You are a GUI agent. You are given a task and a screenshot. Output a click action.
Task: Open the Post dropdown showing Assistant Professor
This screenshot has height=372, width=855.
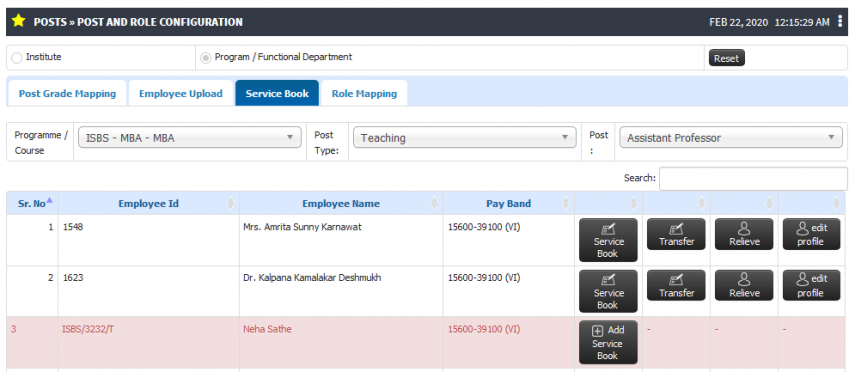click(x=731, y=137)
